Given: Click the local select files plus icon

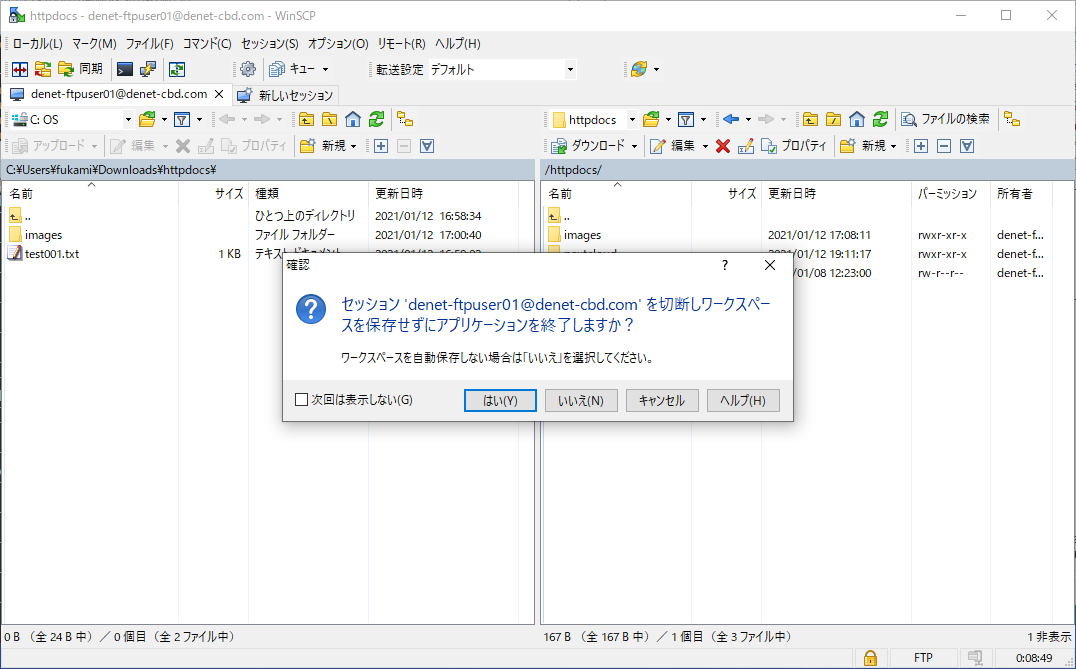Looking at the screenshot, I should coord(381,145).
